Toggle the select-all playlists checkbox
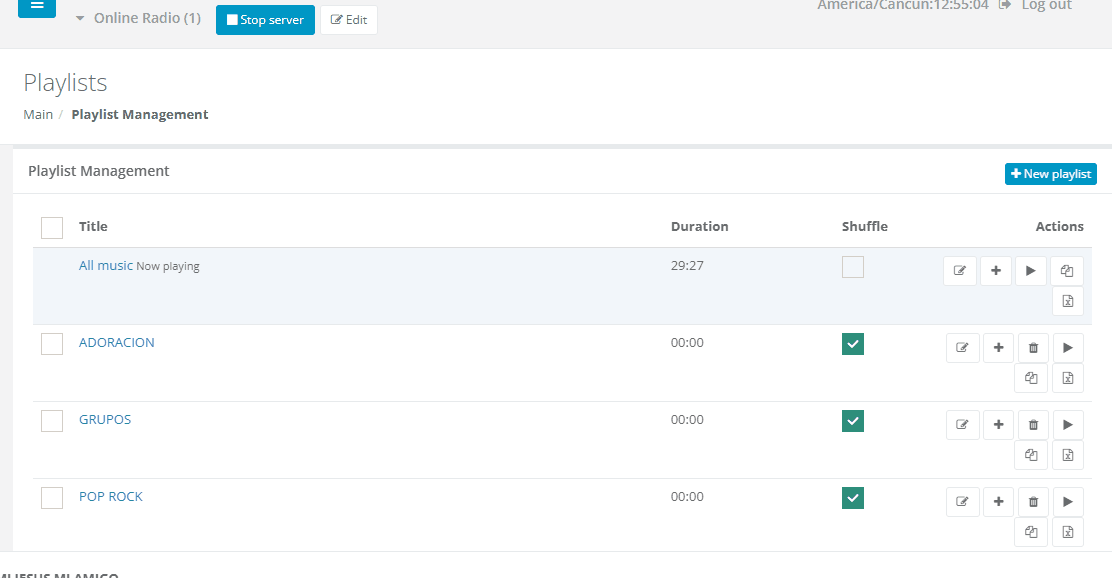Viewport: 1112px width, 578px height. [x=52, y=228]
